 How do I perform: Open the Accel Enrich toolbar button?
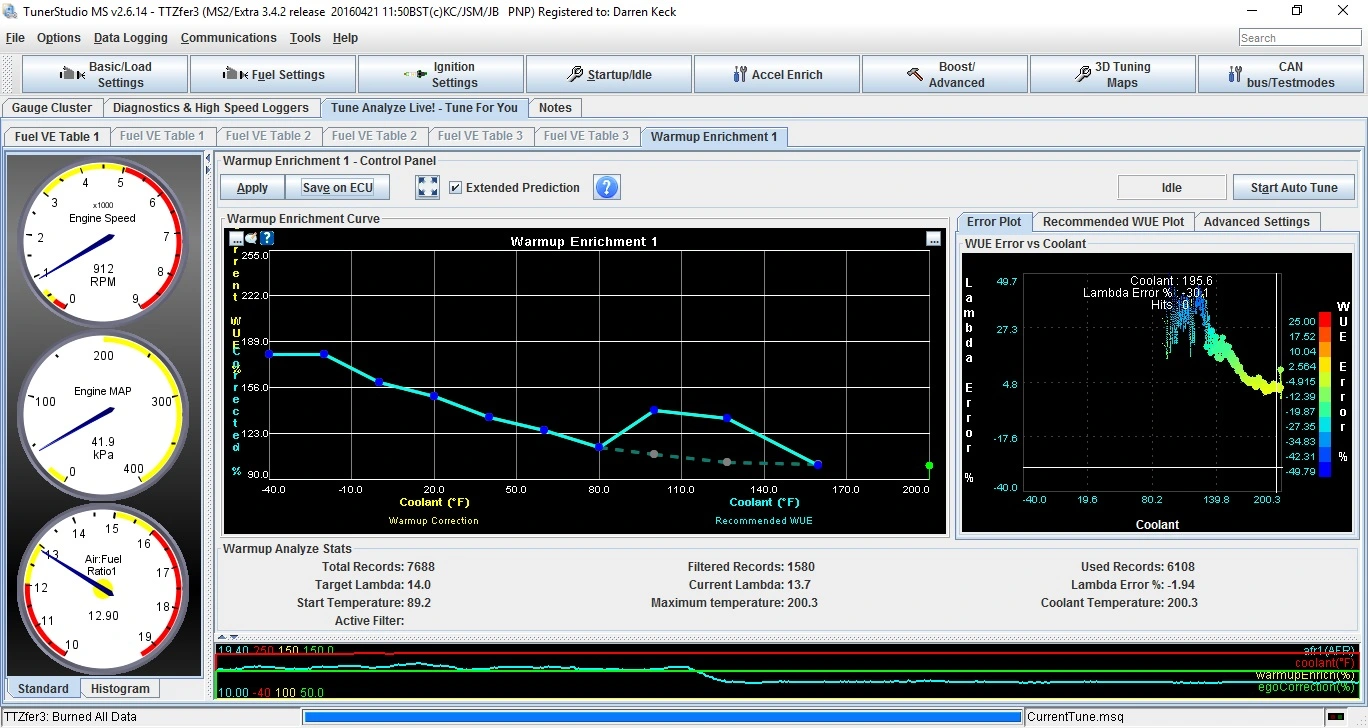pos(777,75)
